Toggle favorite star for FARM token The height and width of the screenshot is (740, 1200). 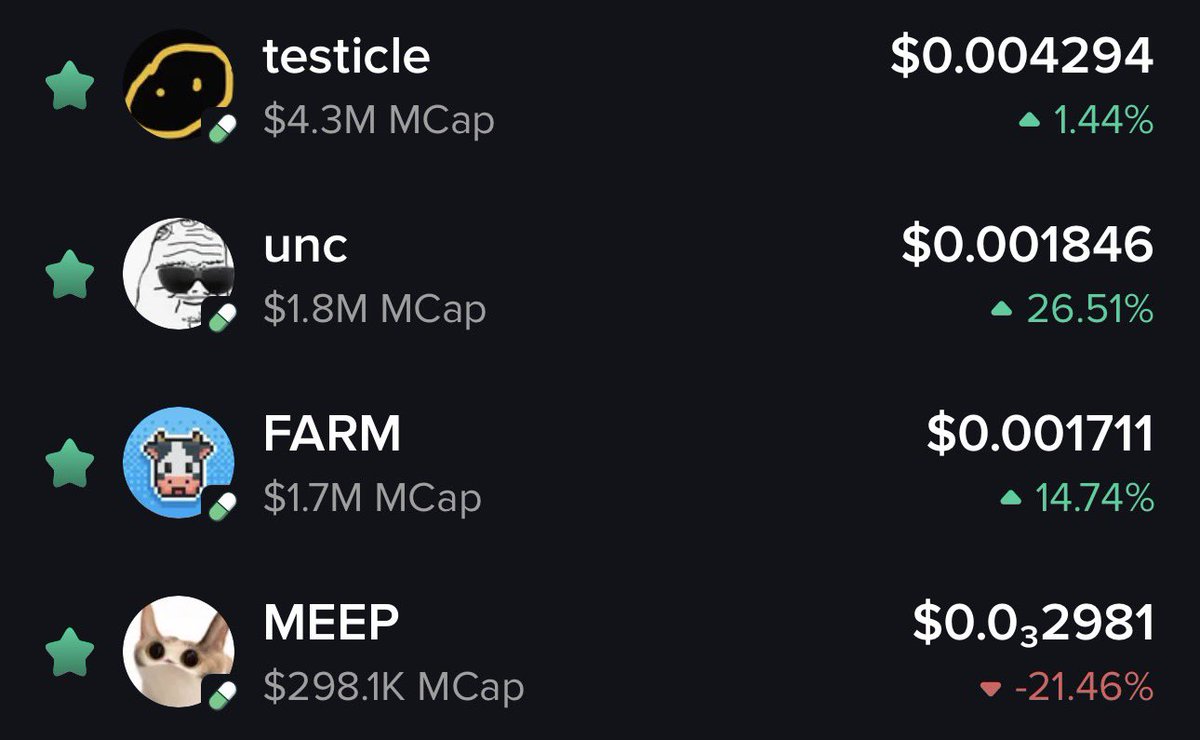[x=70, y=463]
